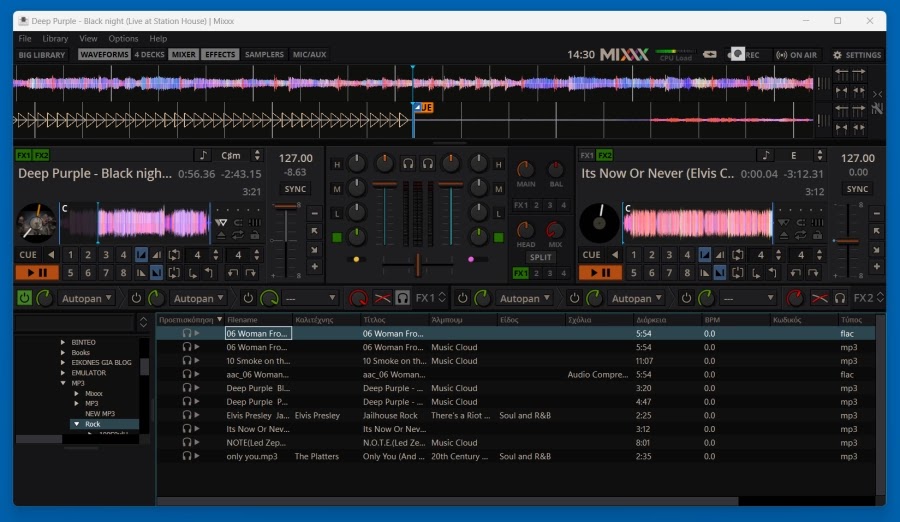Expand the Mixxx subfolder
Viewport: 900px width, 522px height.
click(76, 393)
